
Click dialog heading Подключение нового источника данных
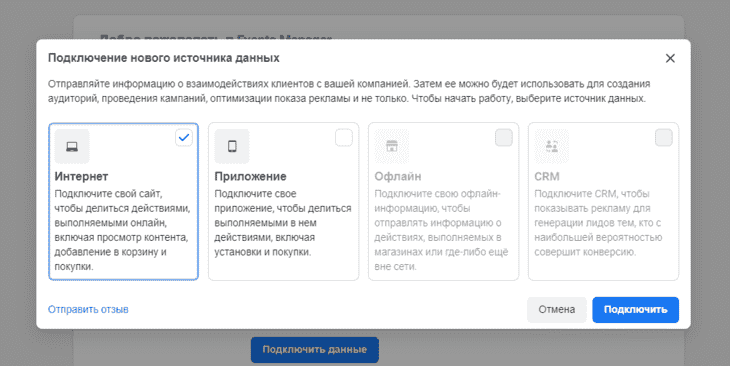tap(164, 58)
